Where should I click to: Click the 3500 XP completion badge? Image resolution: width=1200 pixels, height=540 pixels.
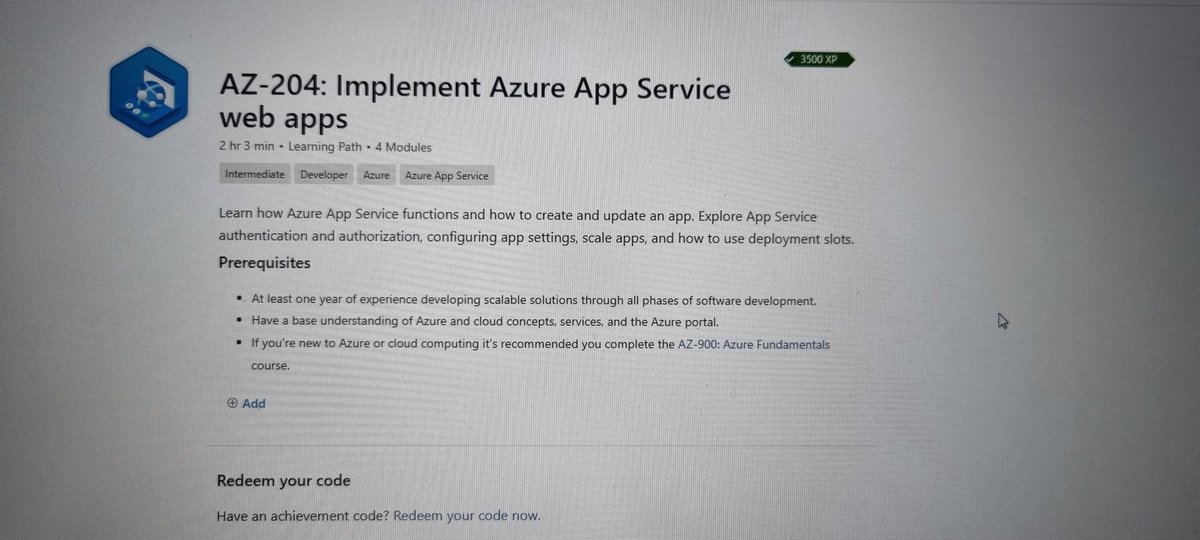click(820, 59)
